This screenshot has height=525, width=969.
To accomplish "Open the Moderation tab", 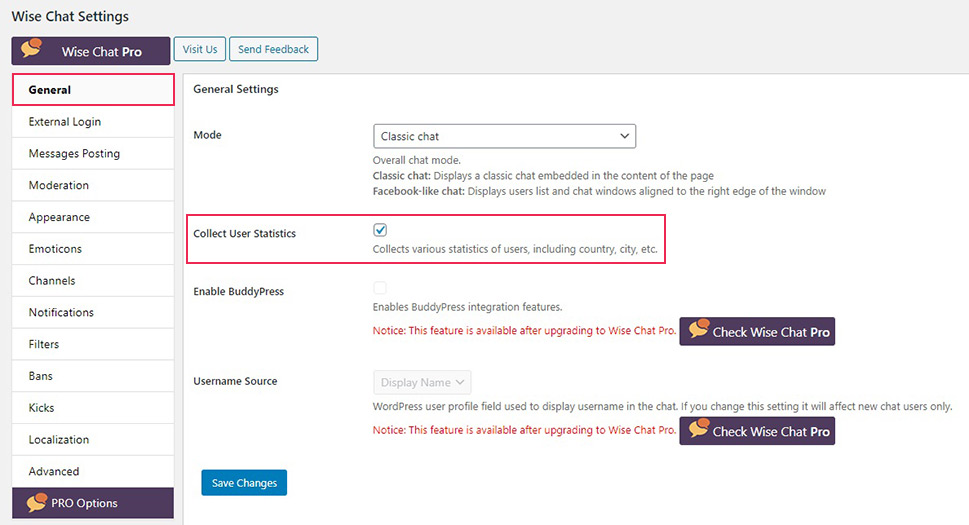I will 93,185.
